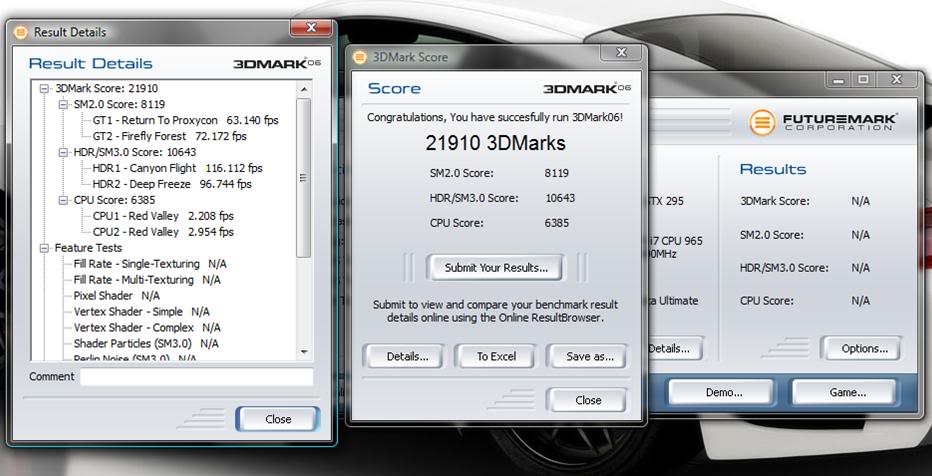
Task: Close the Score dialog with the red X
Action: (x=622, y=51)
